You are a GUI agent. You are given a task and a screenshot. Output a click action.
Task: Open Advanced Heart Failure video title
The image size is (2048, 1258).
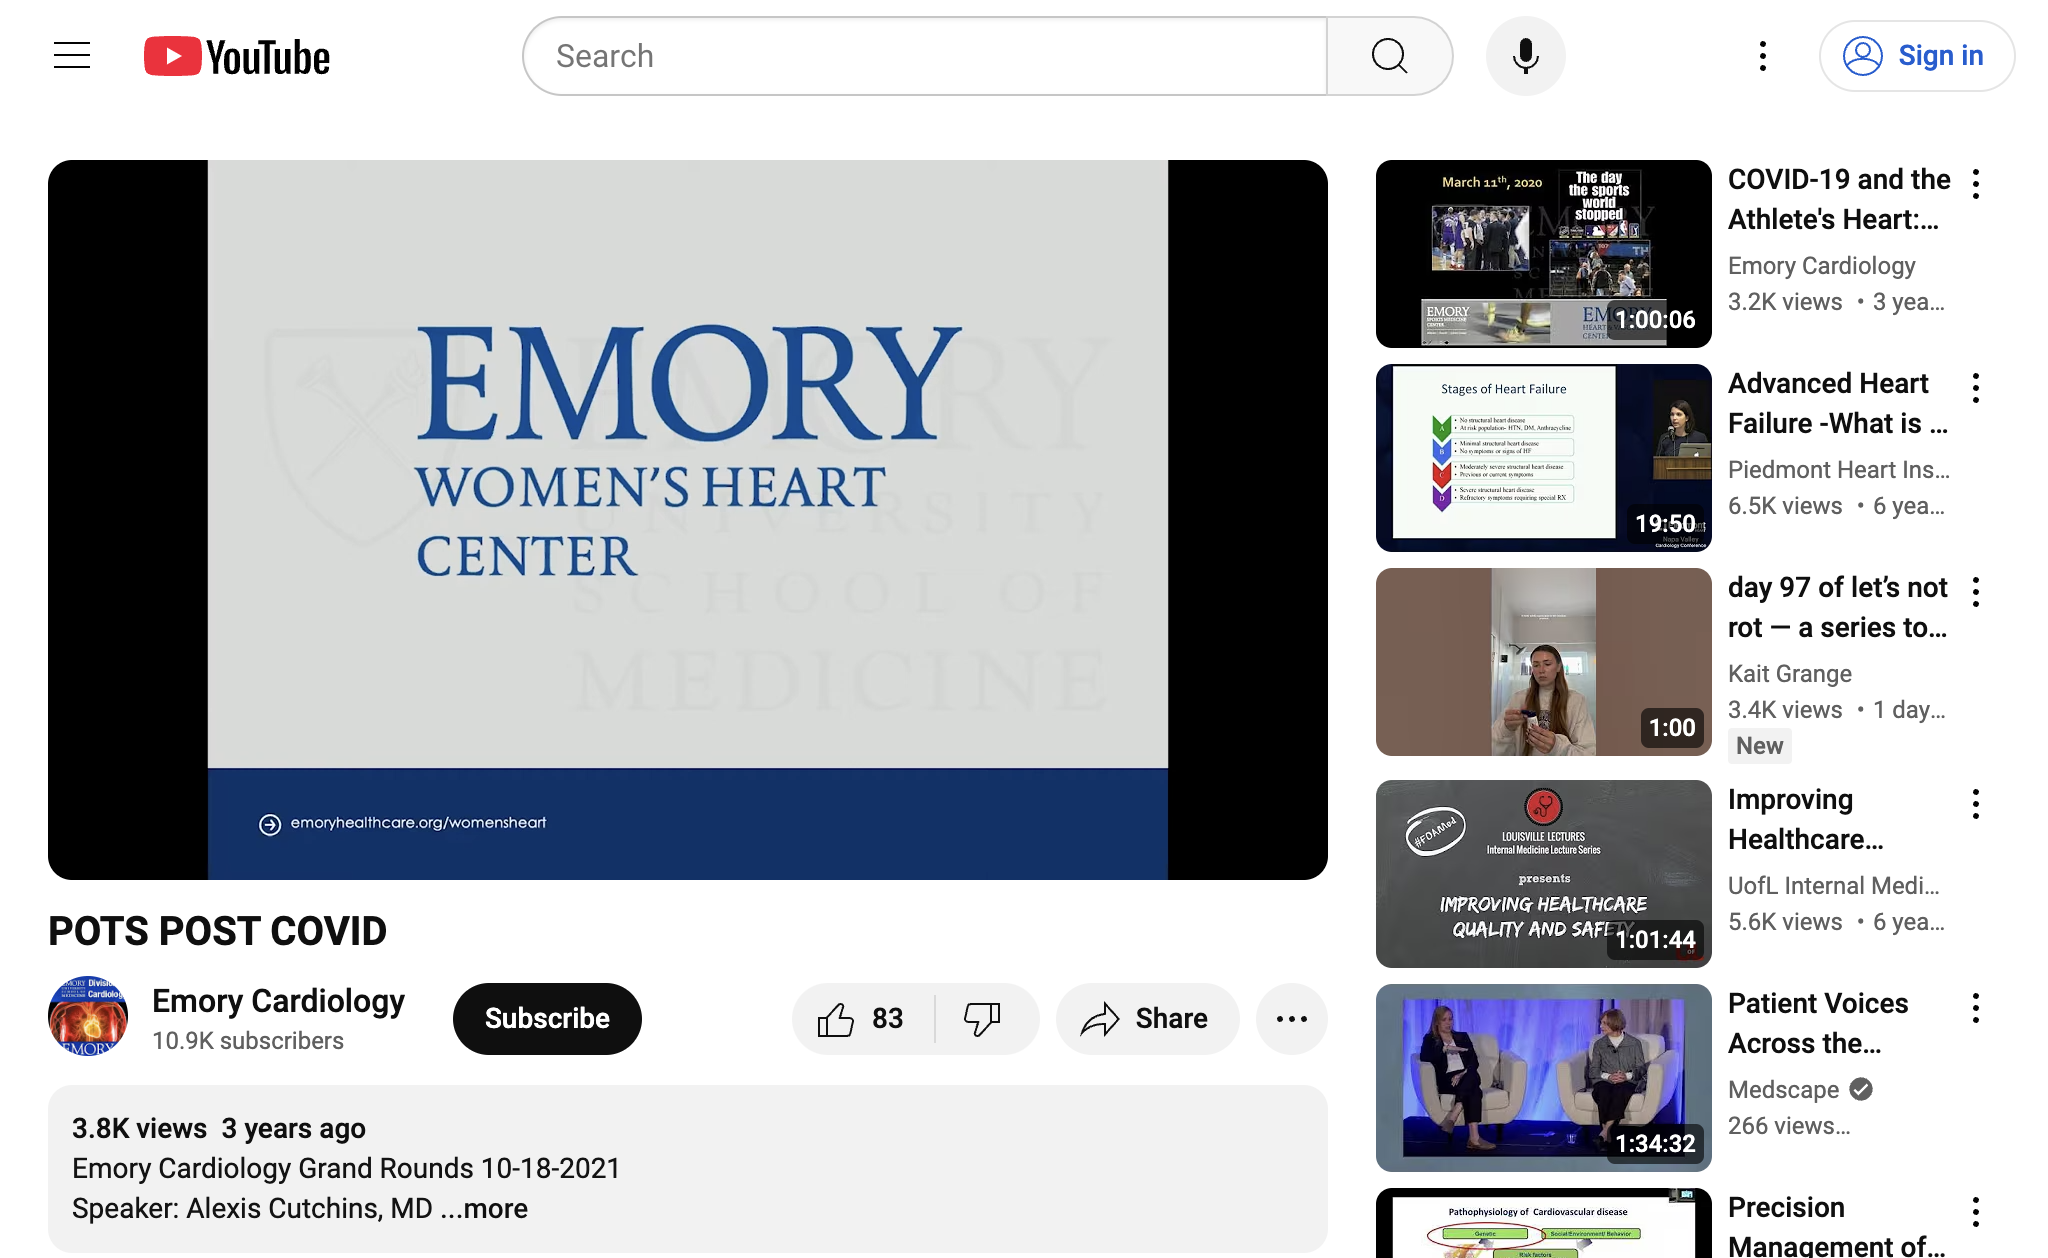click(1838, 403)
